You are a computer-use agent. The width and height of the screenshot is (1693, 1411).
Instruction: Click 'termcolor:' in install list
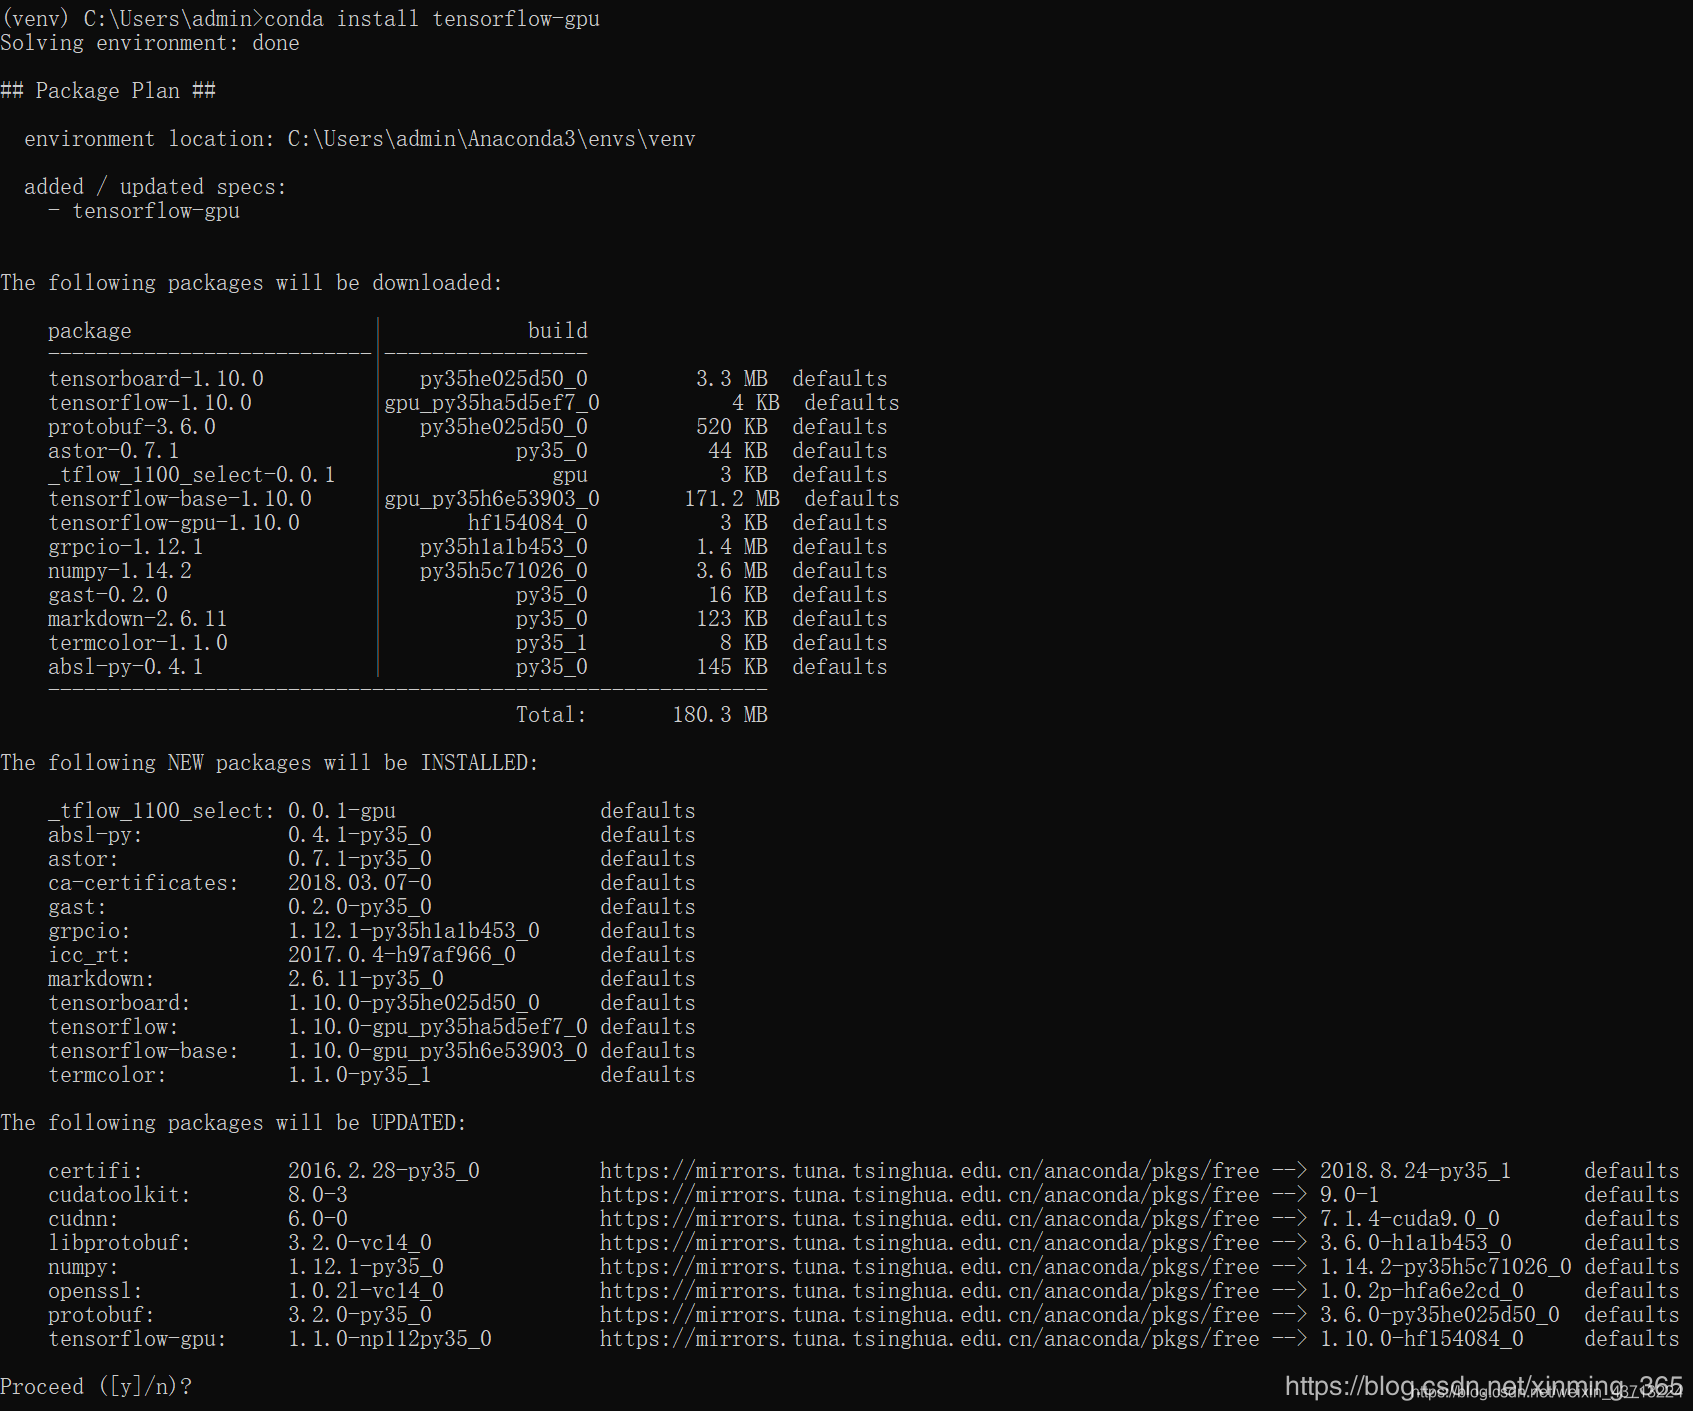coord(108,1075)
